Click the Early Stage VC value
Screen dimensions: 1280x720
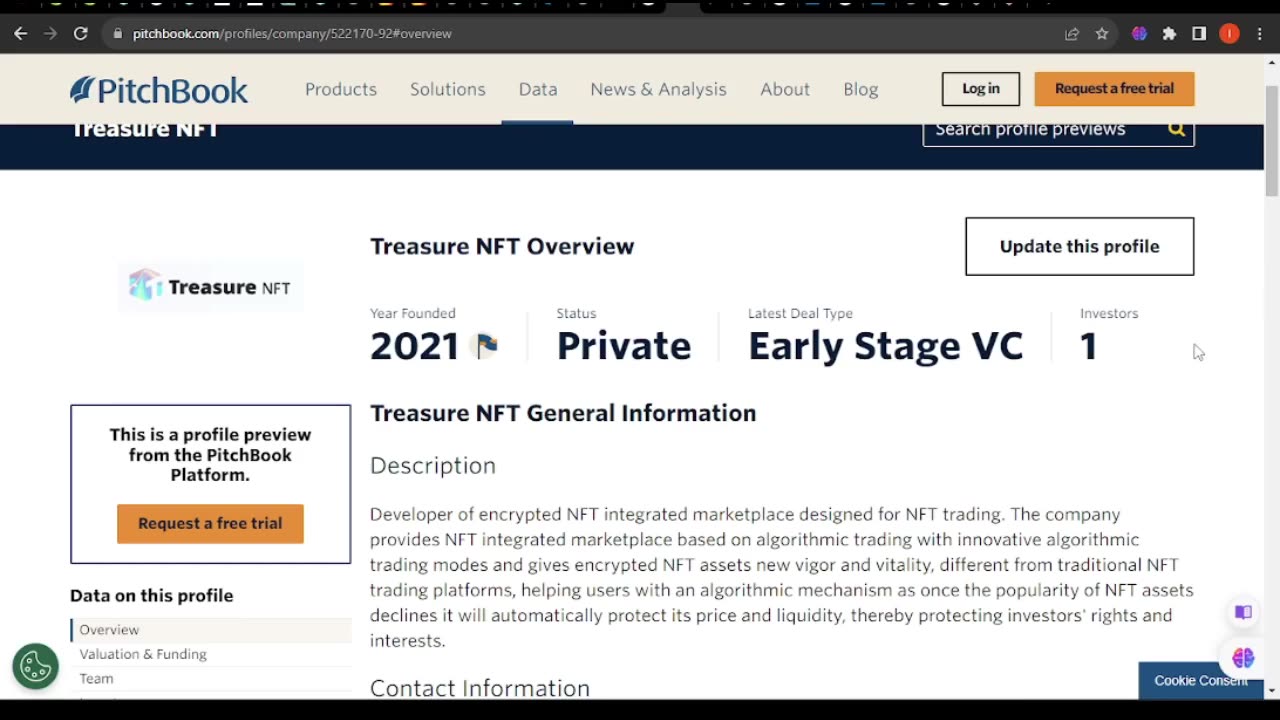[x=885, y=346]
